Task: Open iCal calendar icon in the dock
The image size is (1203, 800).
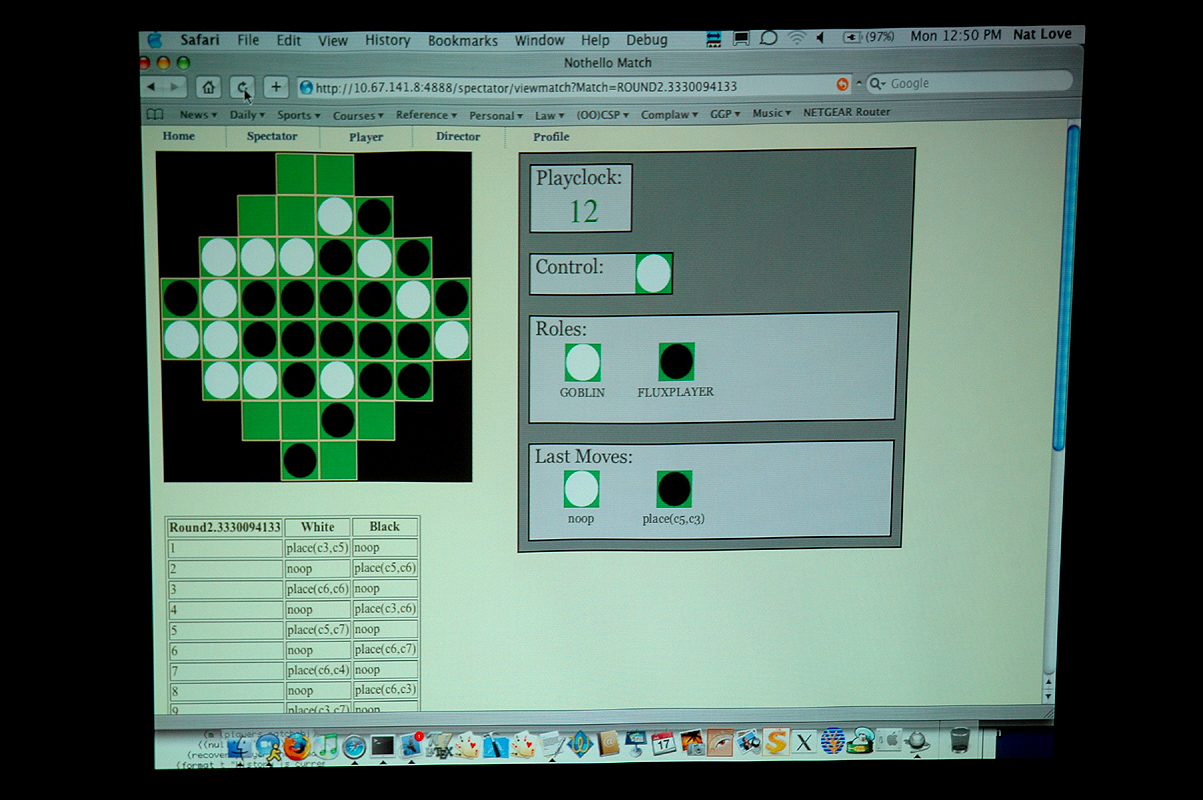Action: (x=663, y=743)
